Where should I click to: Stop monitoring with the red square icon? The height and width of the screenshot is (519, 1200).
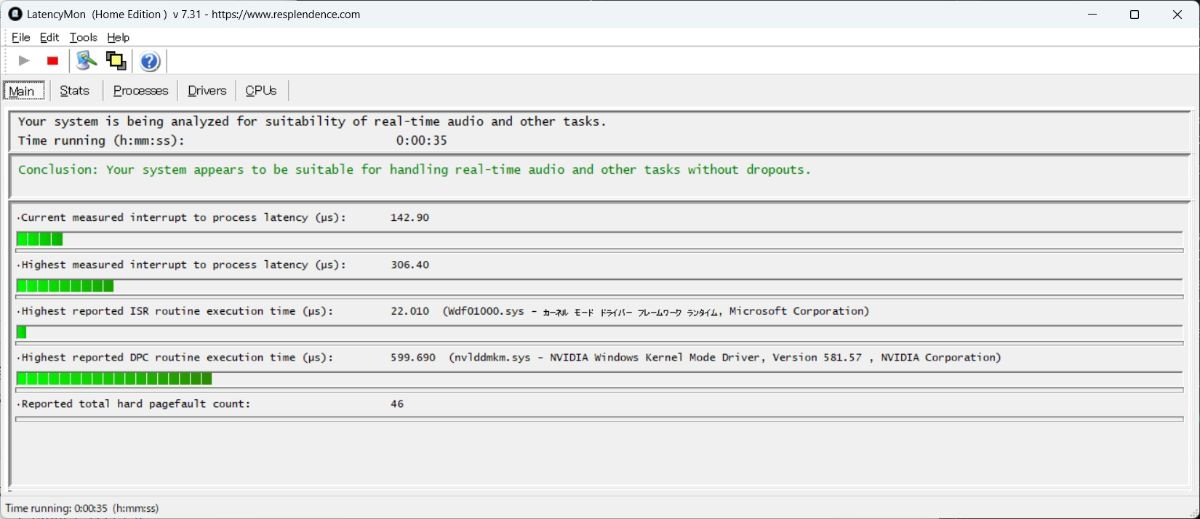pos(52,61)
